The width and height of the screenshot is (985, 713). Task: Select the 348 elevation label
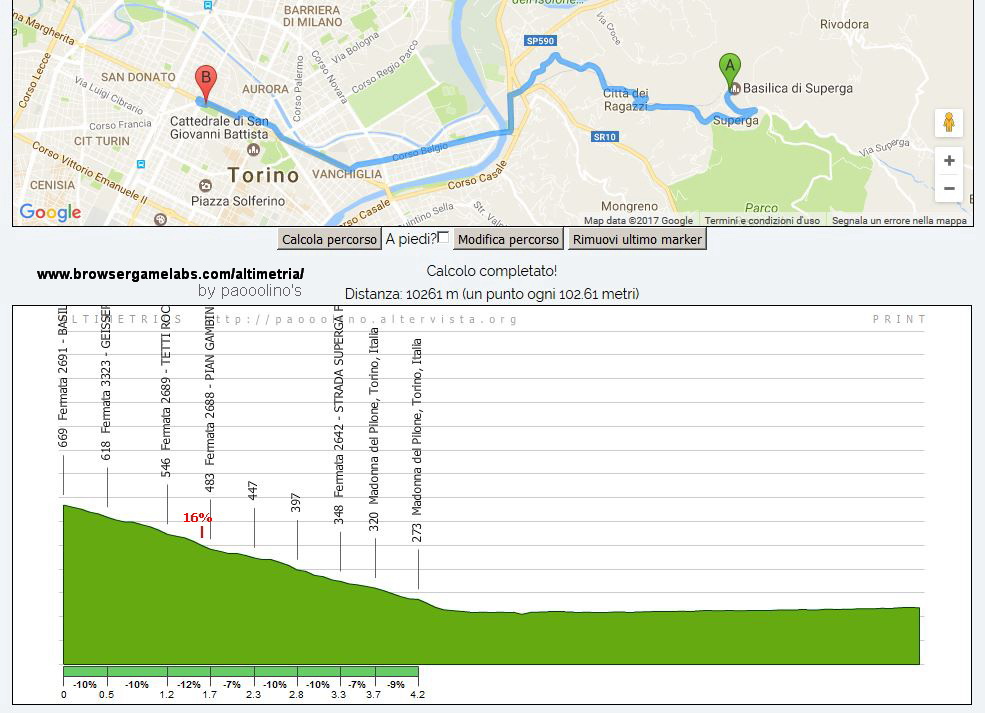point(339,514)
